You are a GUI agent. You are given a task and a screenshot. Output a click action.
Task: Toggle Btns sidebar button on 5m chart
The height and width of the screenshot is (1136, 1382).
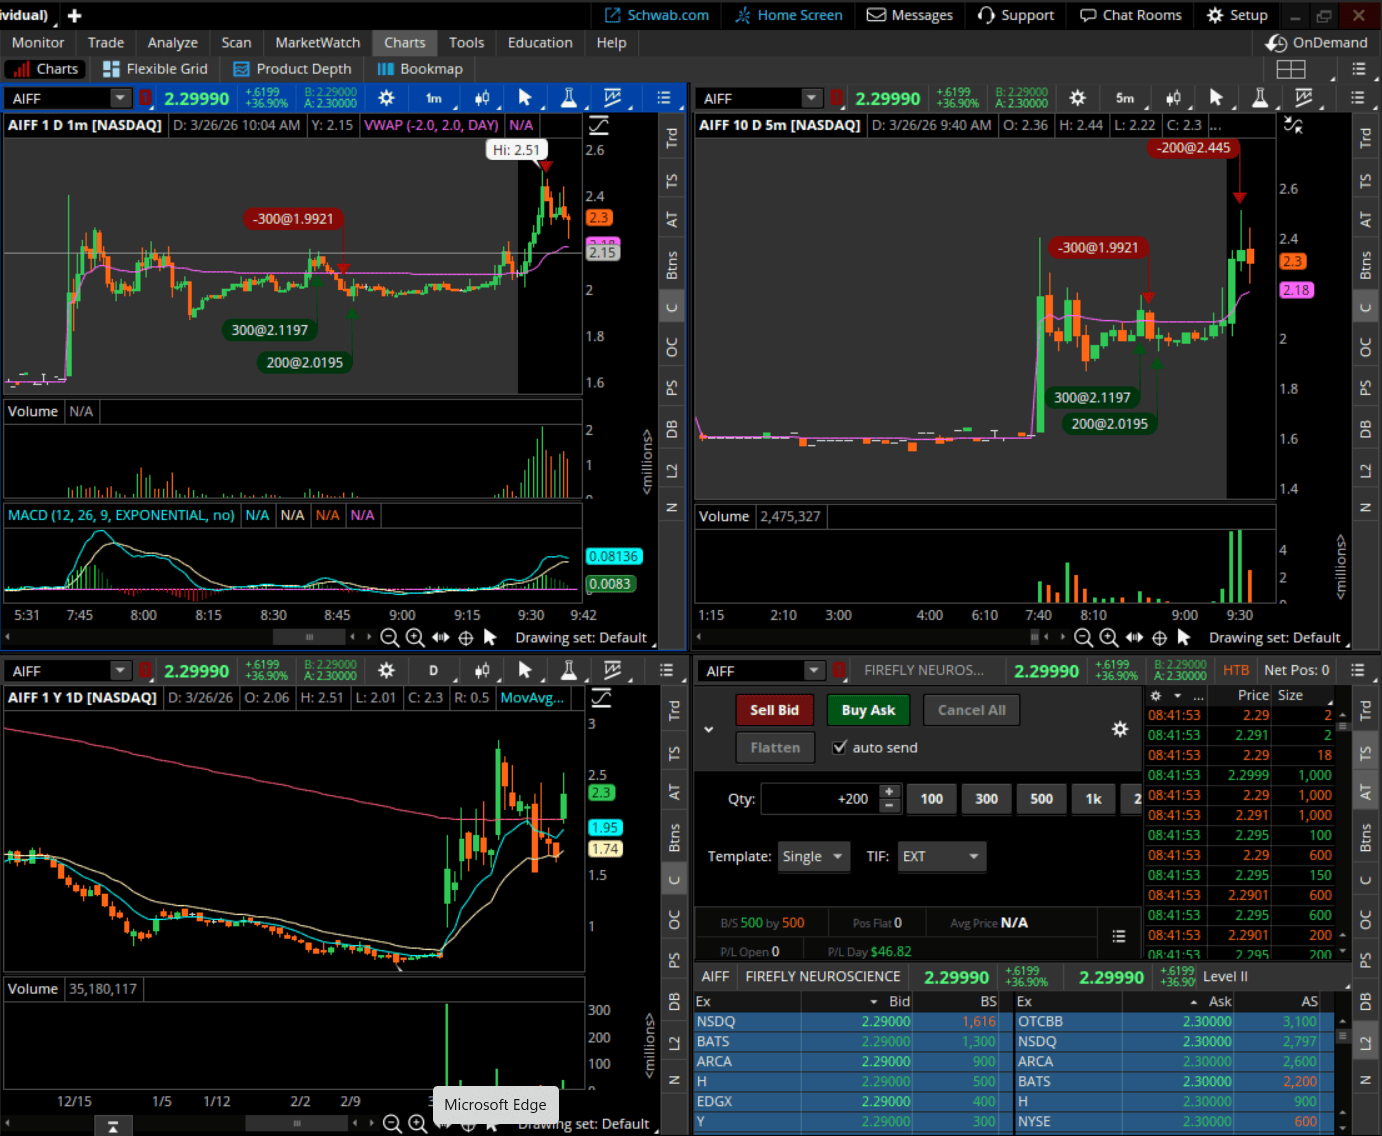(x=1365, y=265)
